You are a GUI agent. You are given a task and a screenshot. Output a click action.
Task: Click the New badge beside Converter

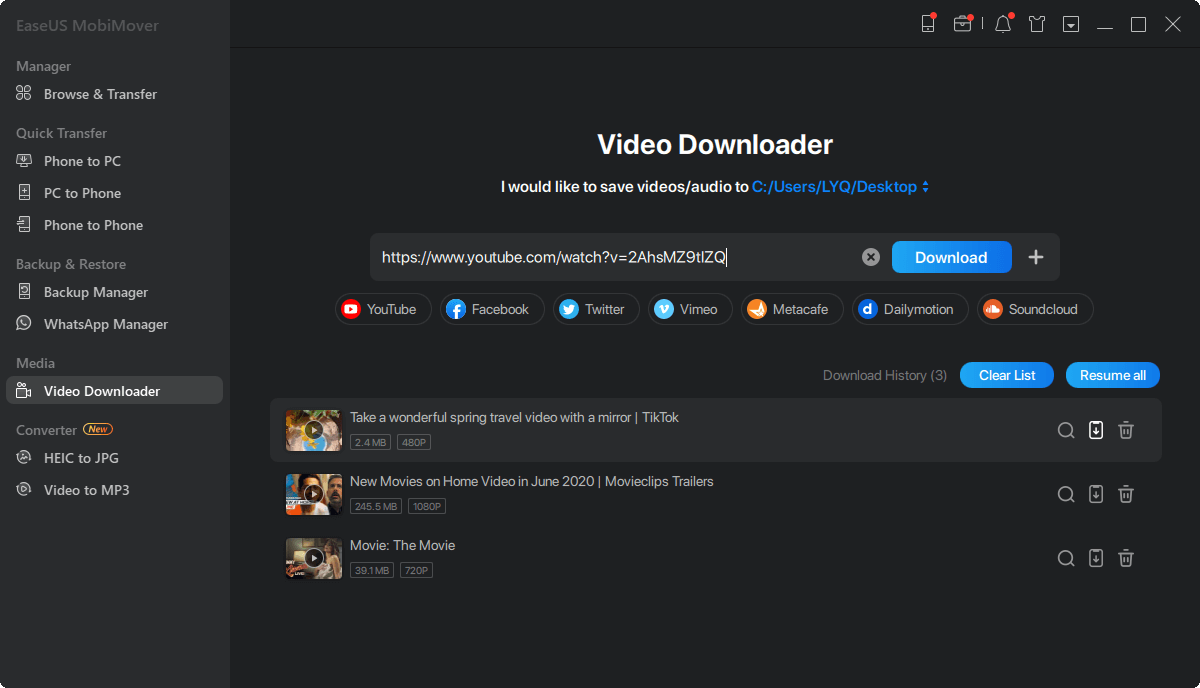coord(98,429)
